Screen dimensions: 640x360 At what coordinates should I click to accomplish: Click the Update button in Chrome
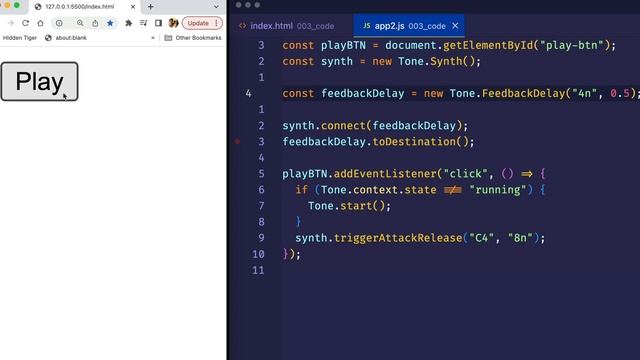tap(198, 23)
